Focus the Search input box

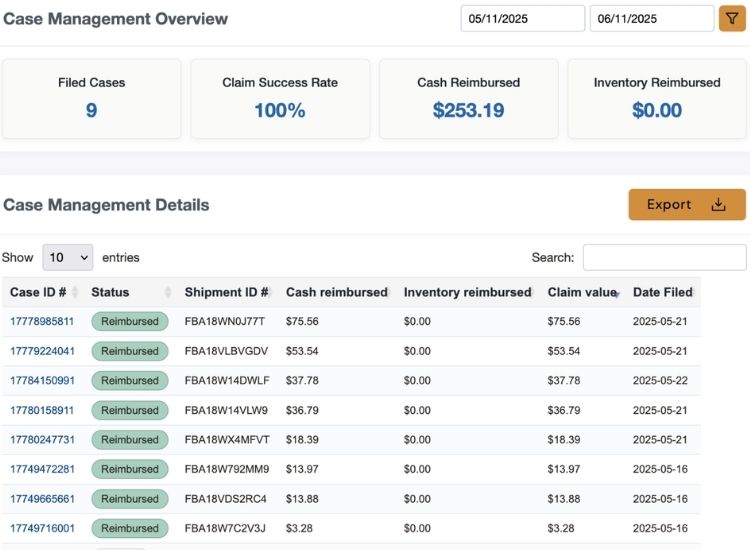pyautogui.click(x=664, y=257)
